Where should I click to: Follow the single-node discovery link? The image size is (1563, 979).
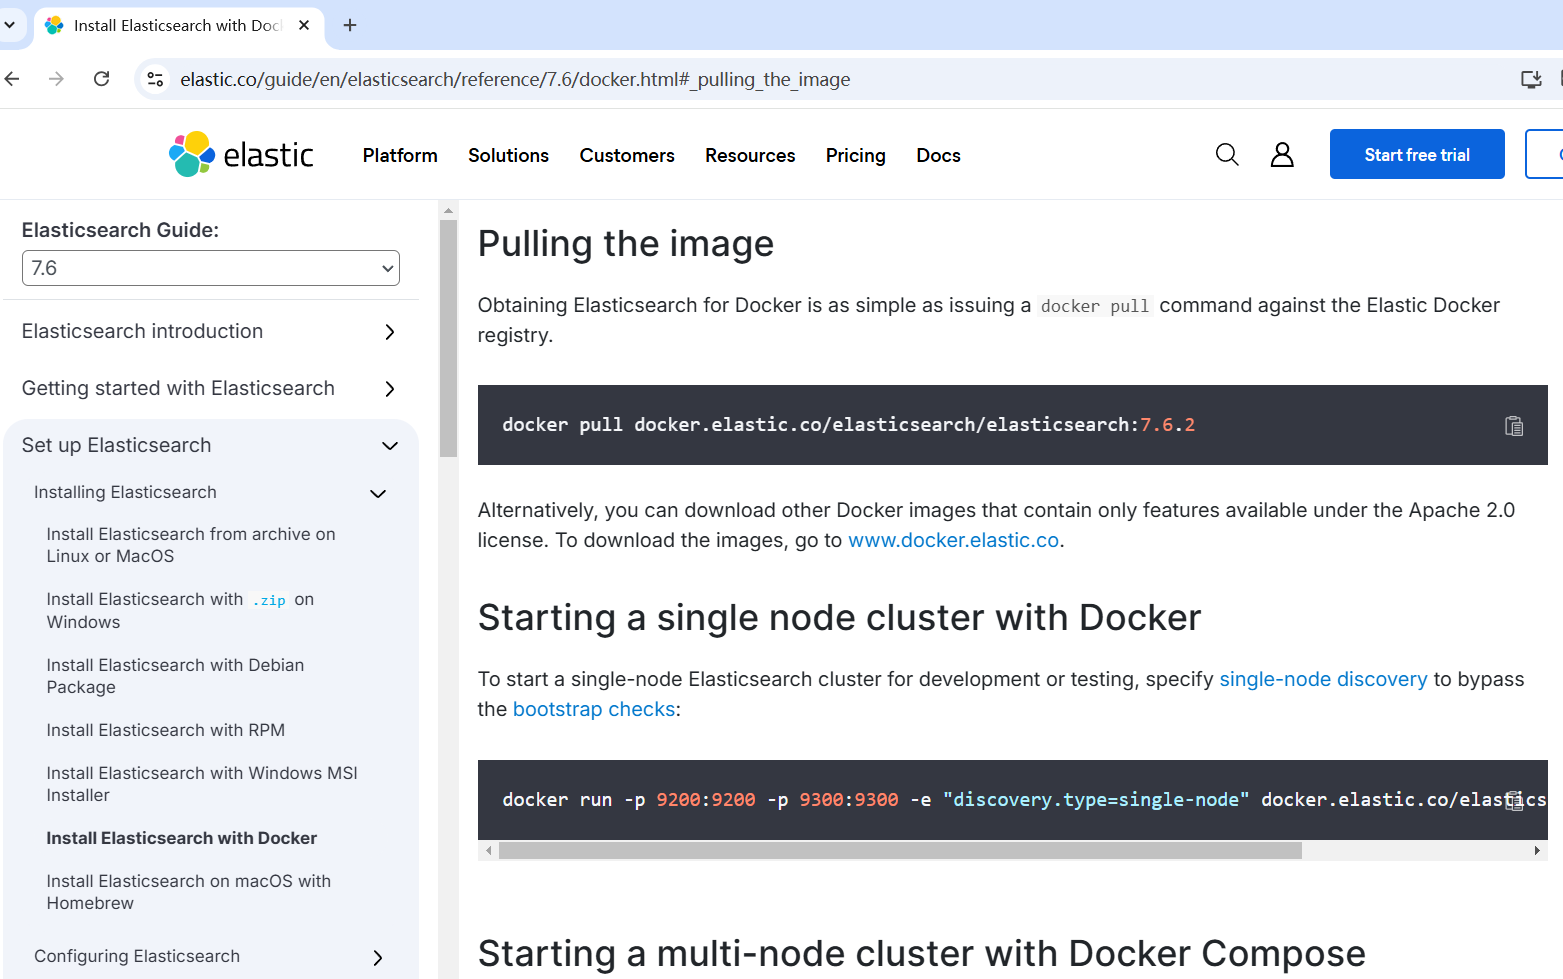pyautogui.click(x=1322, y=679)
